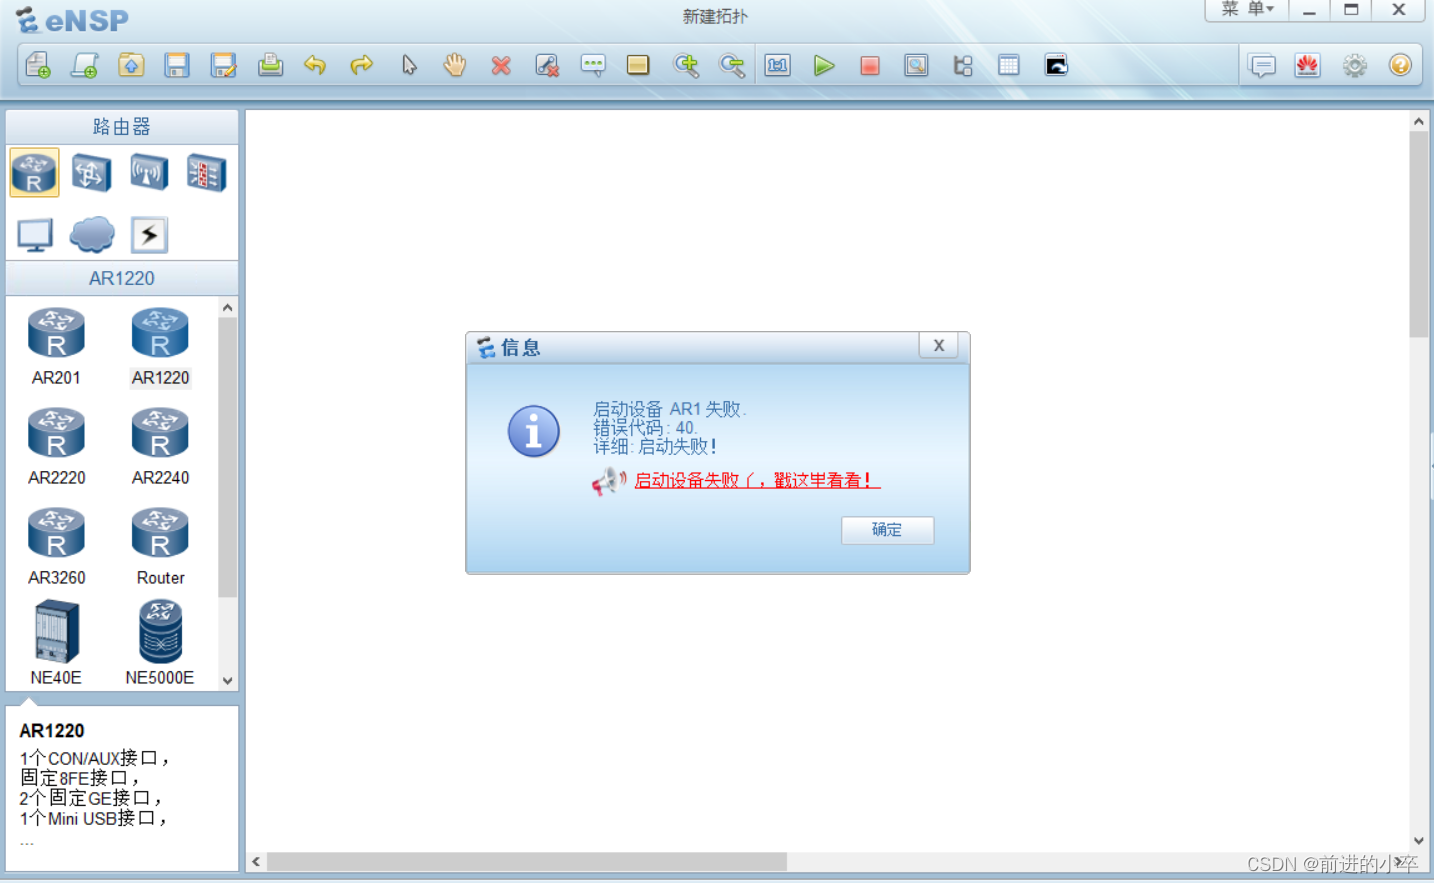Click the show all interfaces icon
The width and height of the screenshot is (1434, 883).
point(963,66)
